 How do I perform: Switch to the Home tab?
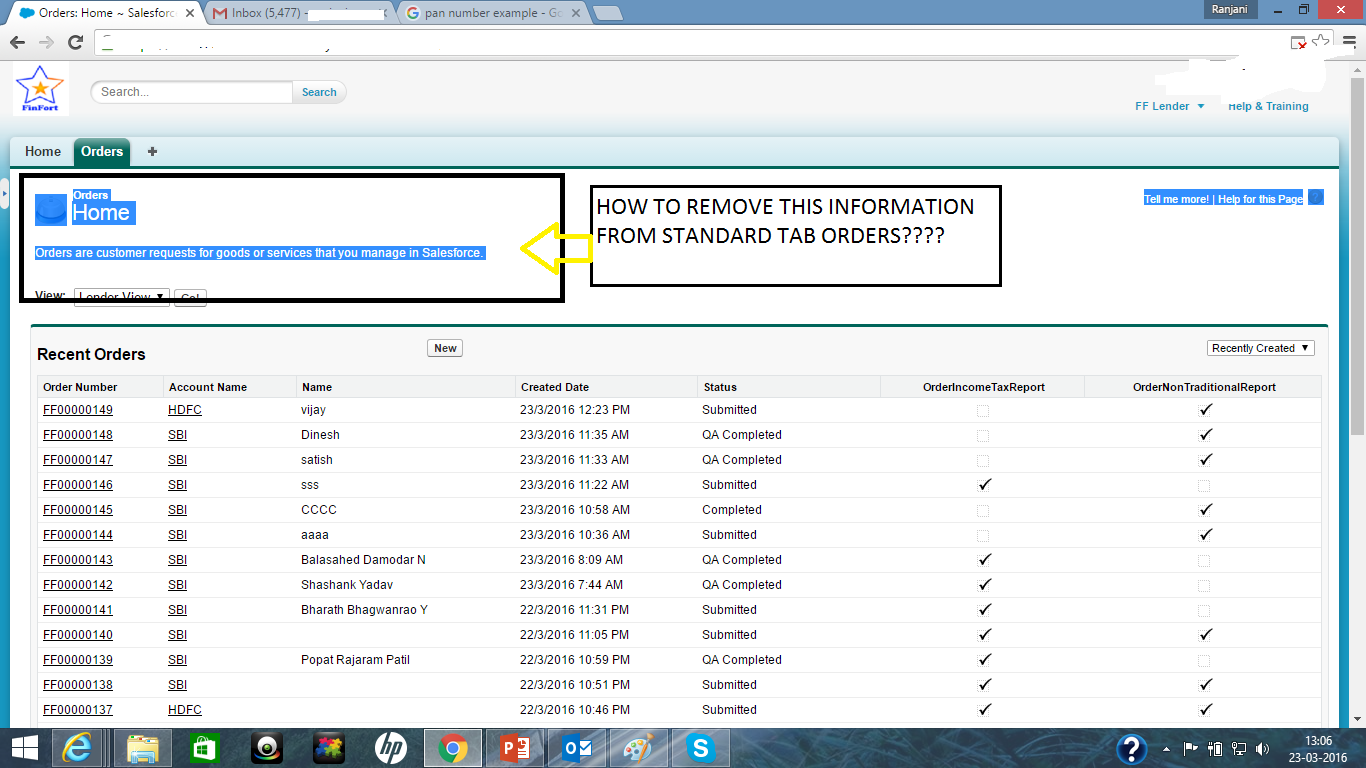pyautogui.click(x=43, y=152)
